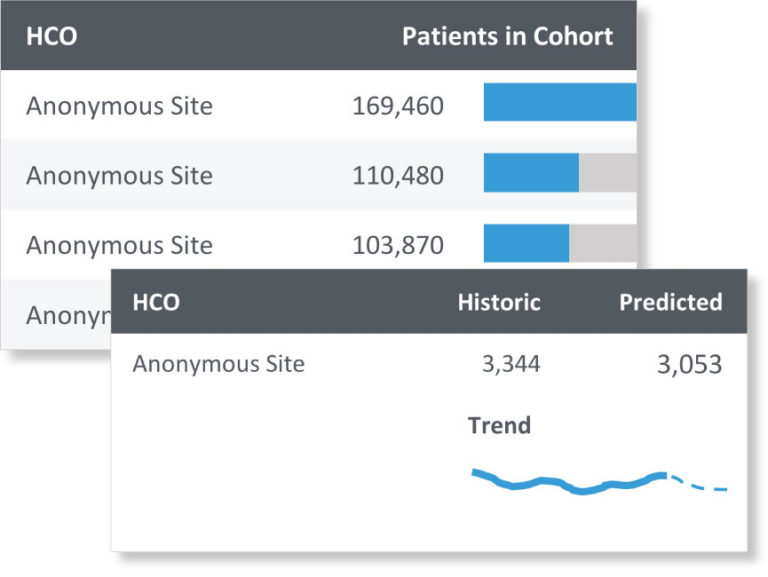Click the dashed predicted trend line
This screenshot has width=768, height=577.
(x=700, y=486)
